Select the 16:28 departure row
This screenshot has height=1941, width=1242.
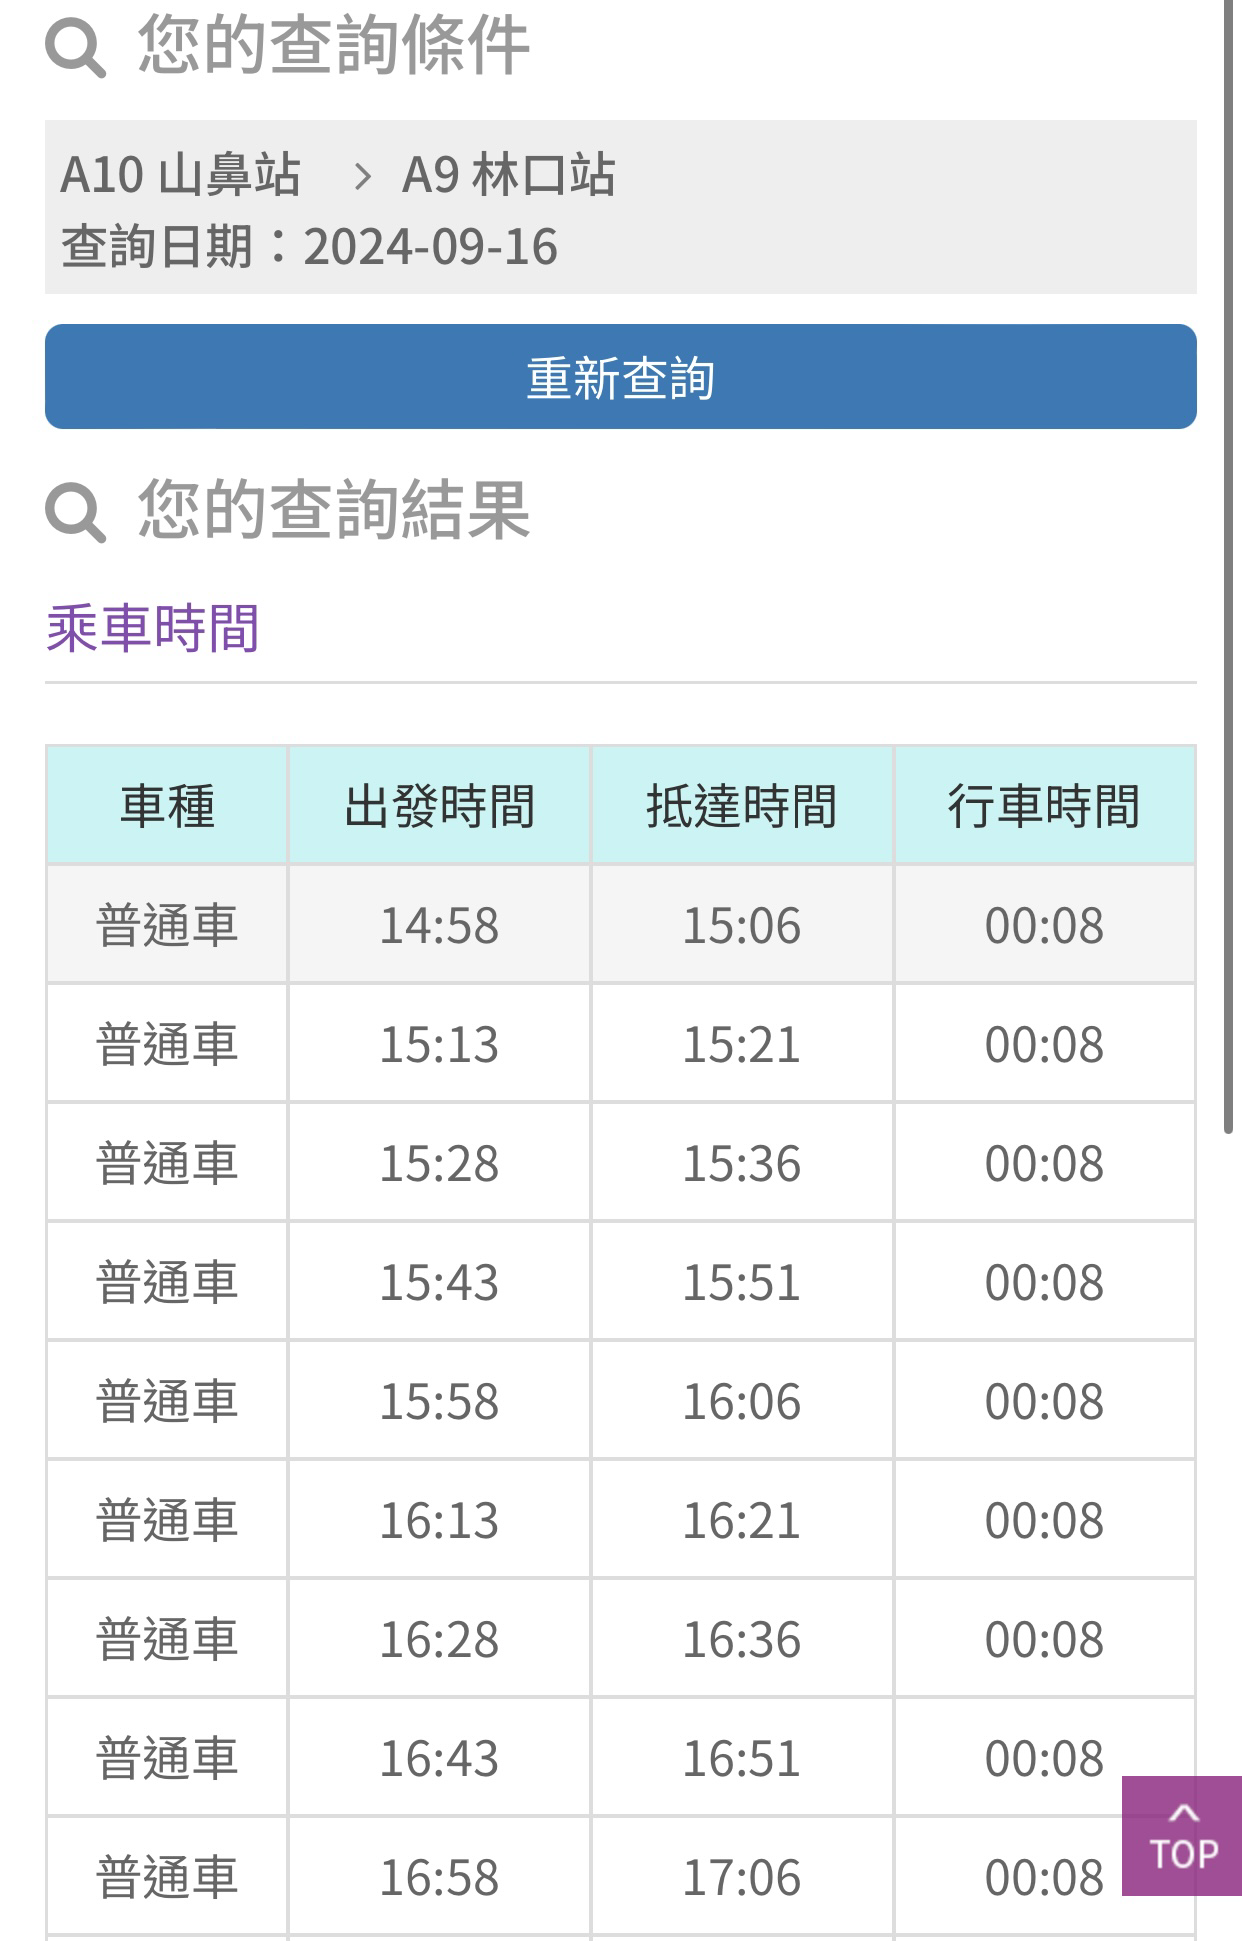[620, 1638]
